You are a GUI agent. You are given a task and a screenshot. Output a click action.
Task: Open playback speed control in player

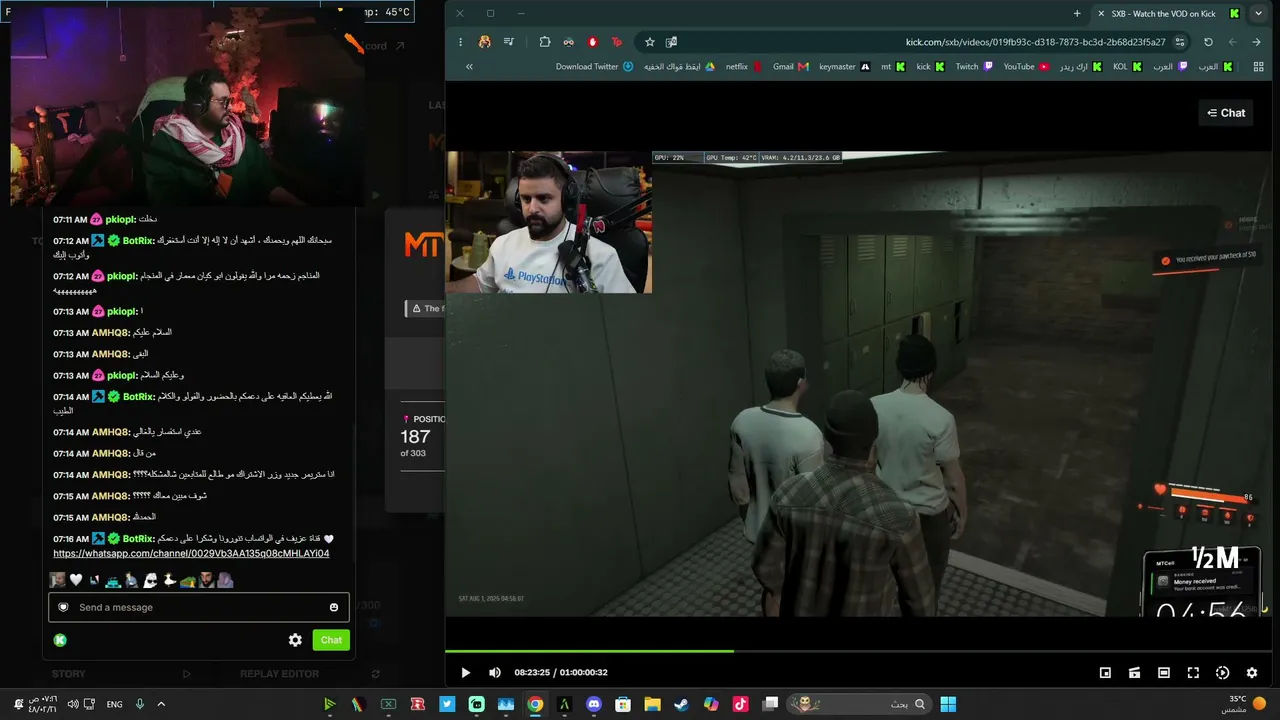1222,673
